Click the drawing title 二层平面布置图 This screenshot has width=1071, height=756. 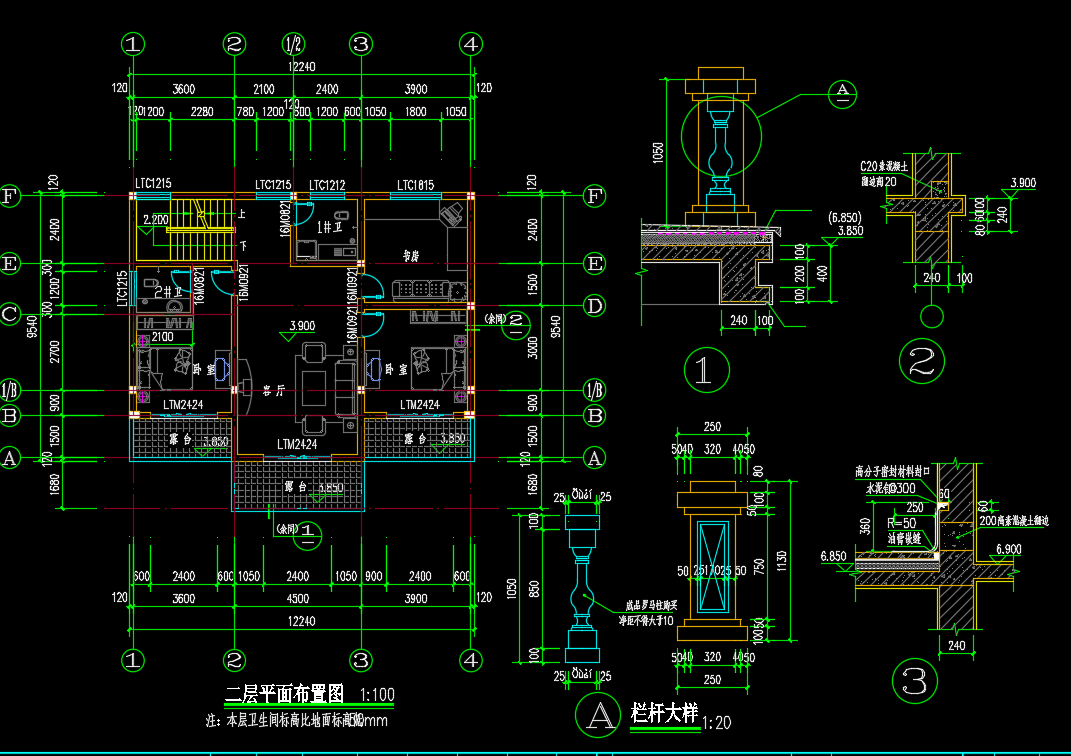(x=284, y=695)
